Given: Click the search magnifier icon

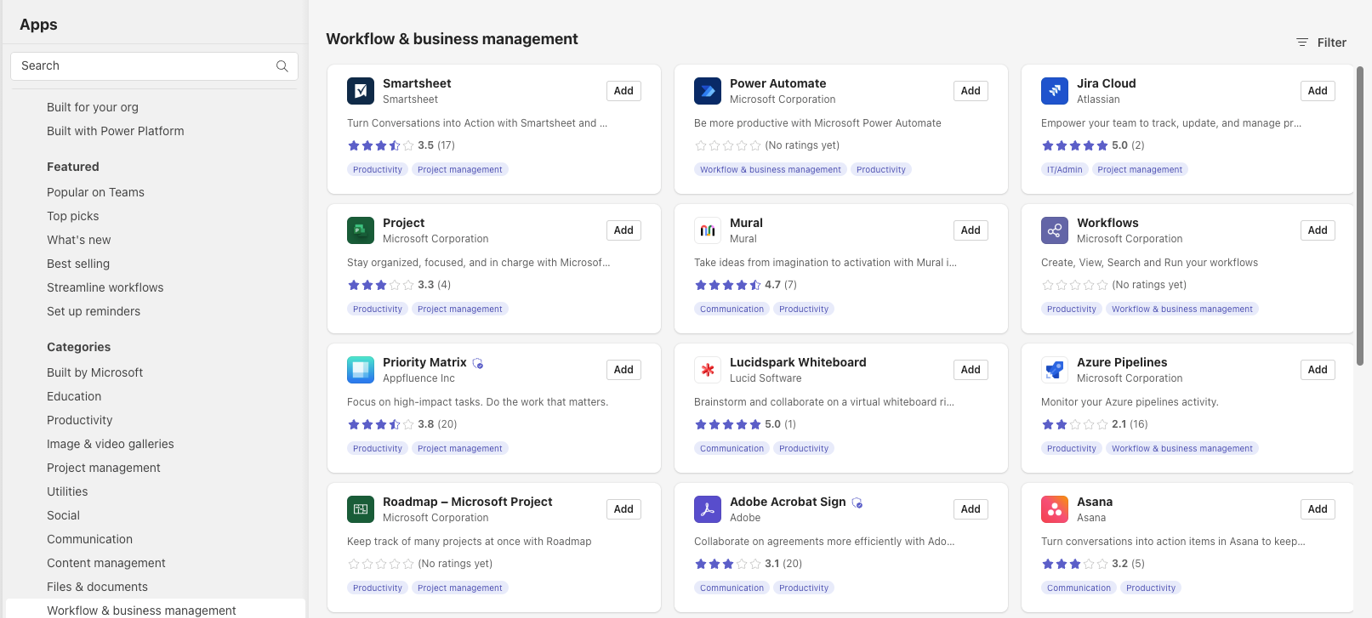Looking at the screenshot, I should point(281,65).
